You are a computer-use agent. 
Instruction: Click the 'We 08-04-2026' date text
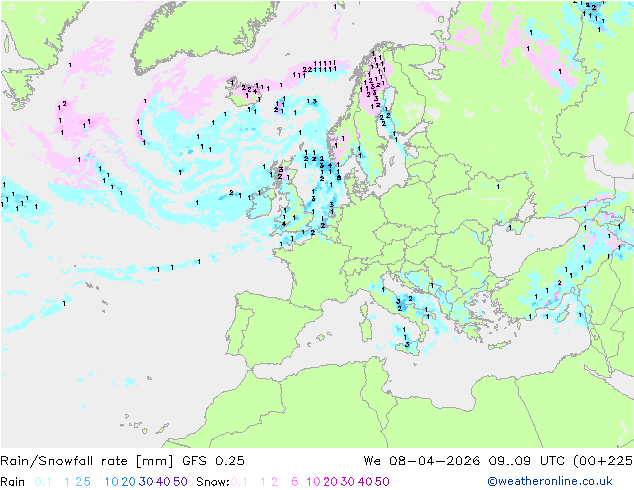tap(422, 461)
